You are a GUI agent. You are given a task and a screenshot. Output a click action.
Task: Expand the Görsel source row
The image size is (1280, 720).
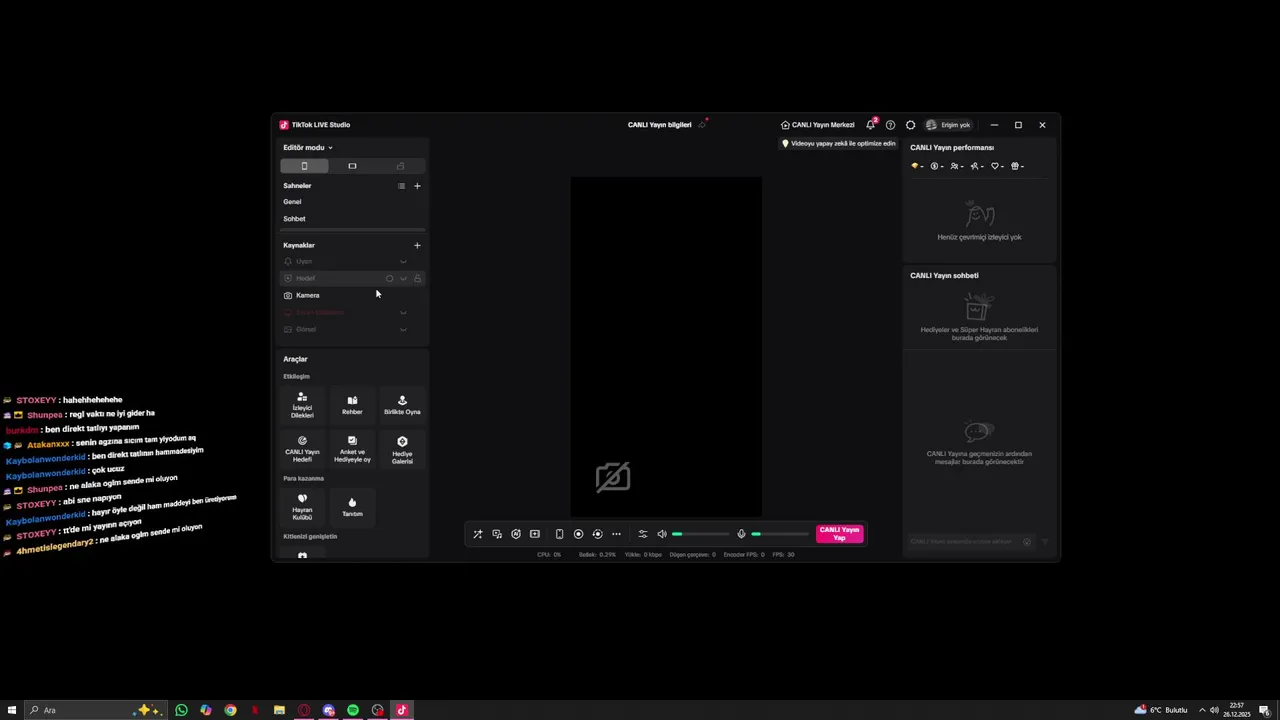[x=403, y=330]
